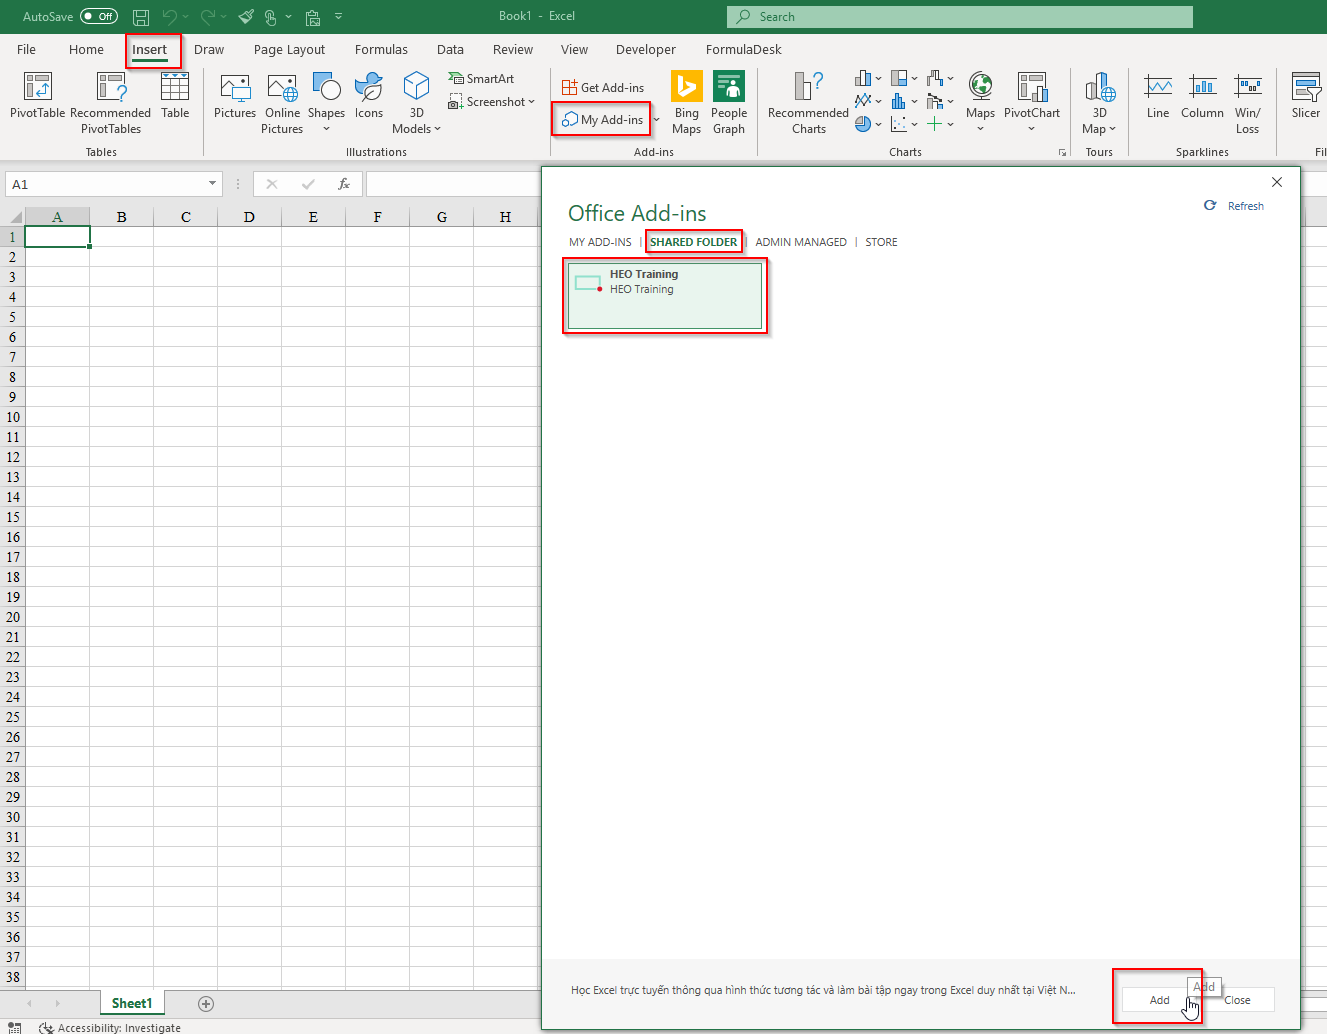This screenshot has height=1034, width=1327.
Task: Click the Icons button
Action: (369, 96)
